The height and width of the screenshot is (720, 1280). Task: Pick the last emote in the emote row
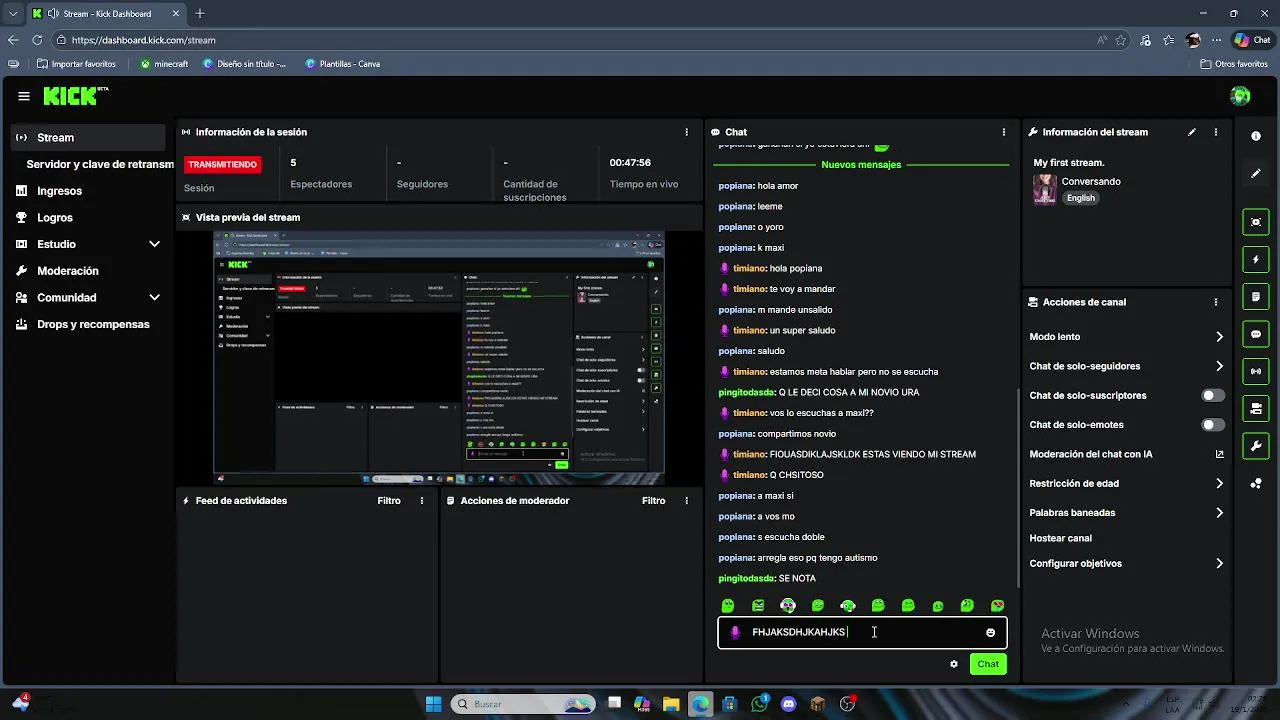pyautogui.click(x=997, y=605)
